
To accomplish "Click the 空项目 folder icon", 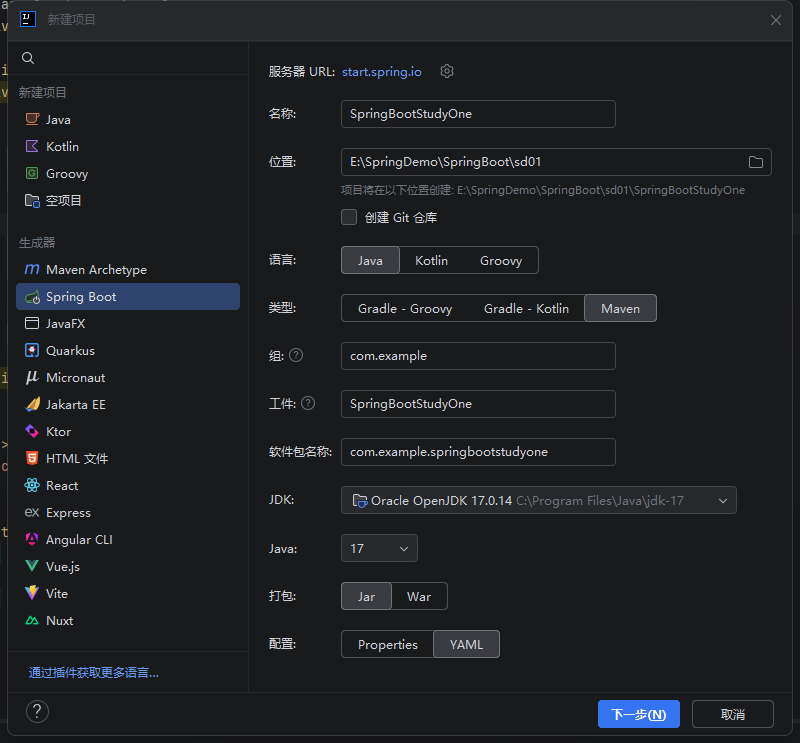I will point(32,201).
